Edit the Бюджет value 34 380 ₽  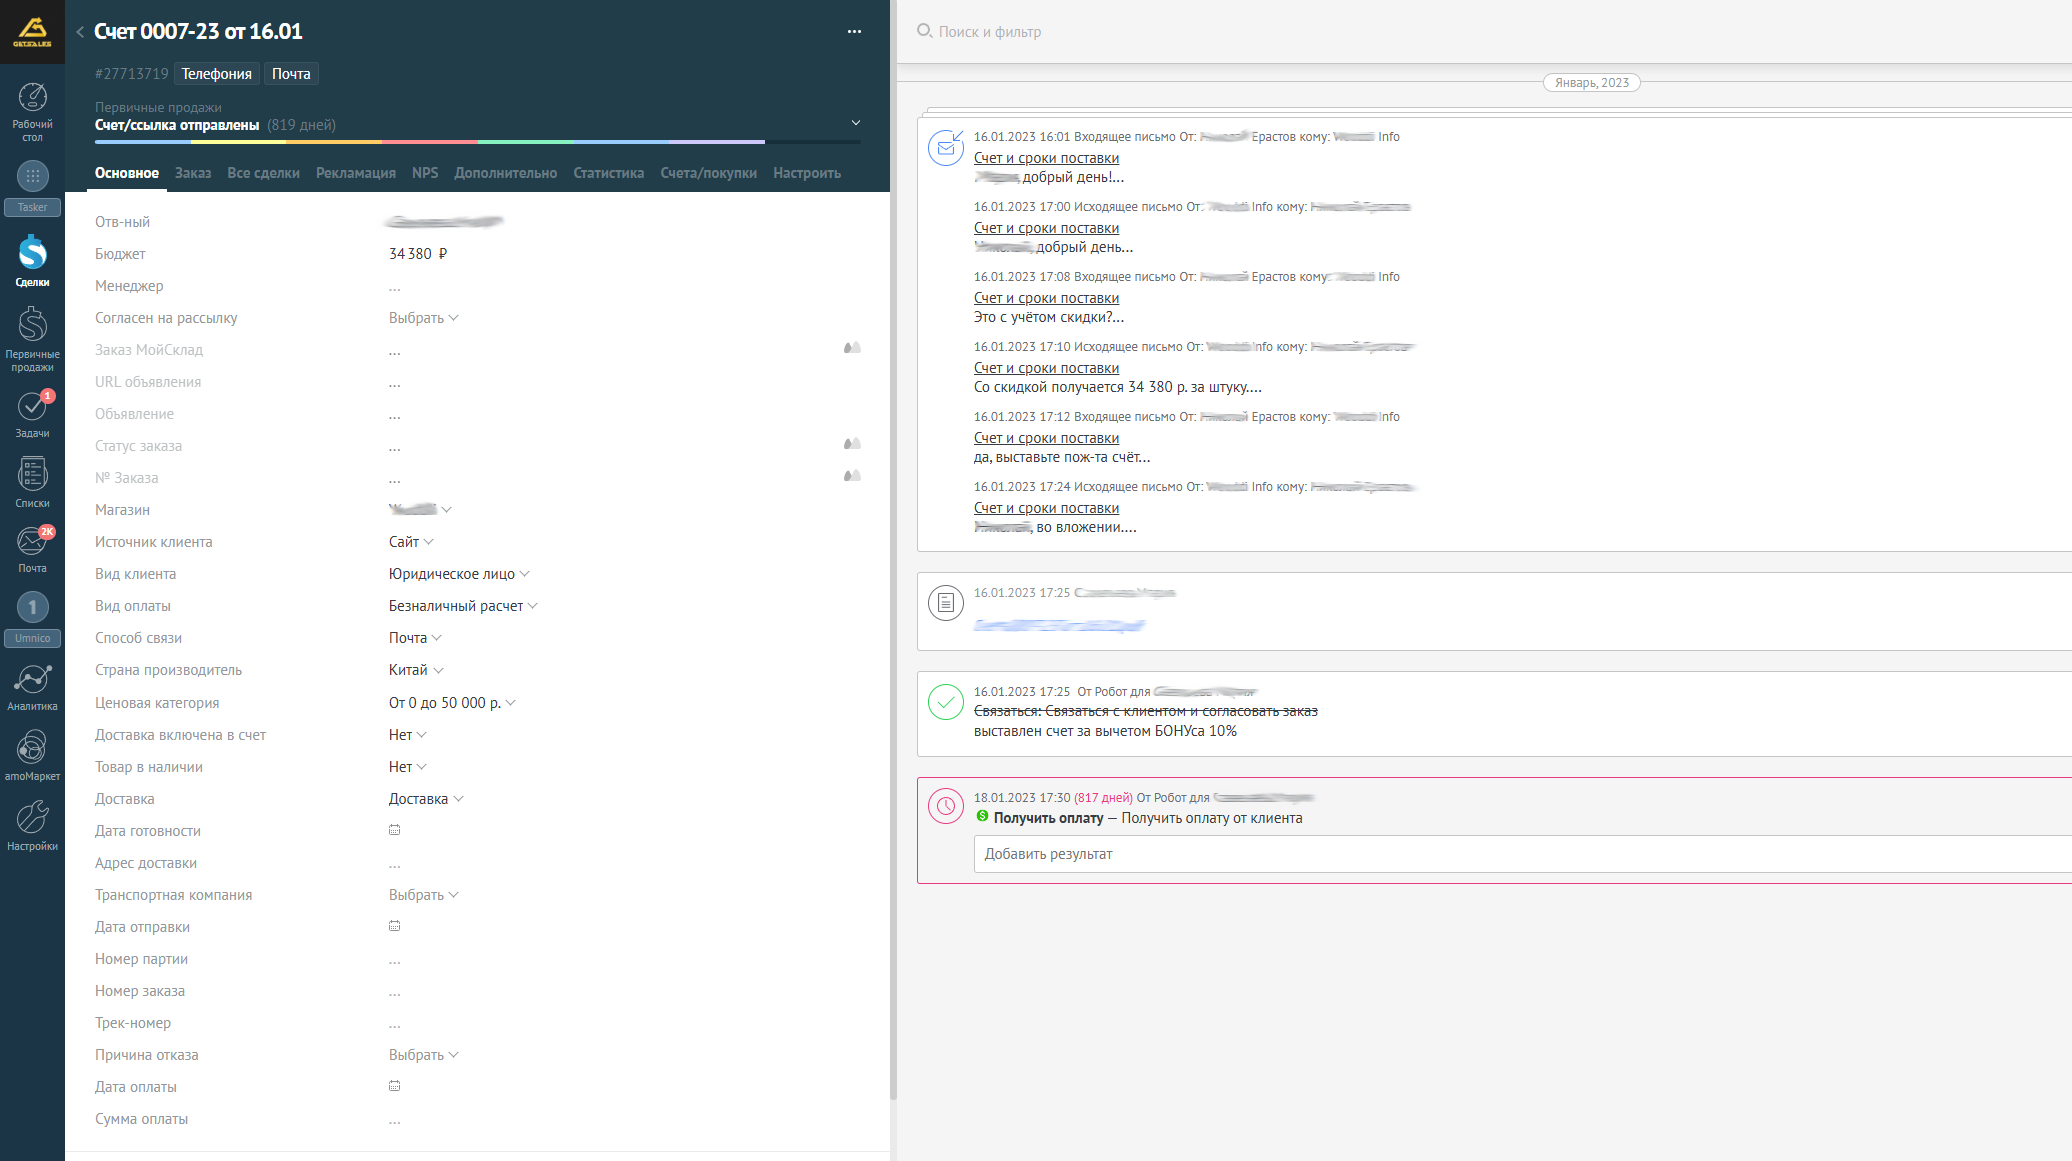418,254
